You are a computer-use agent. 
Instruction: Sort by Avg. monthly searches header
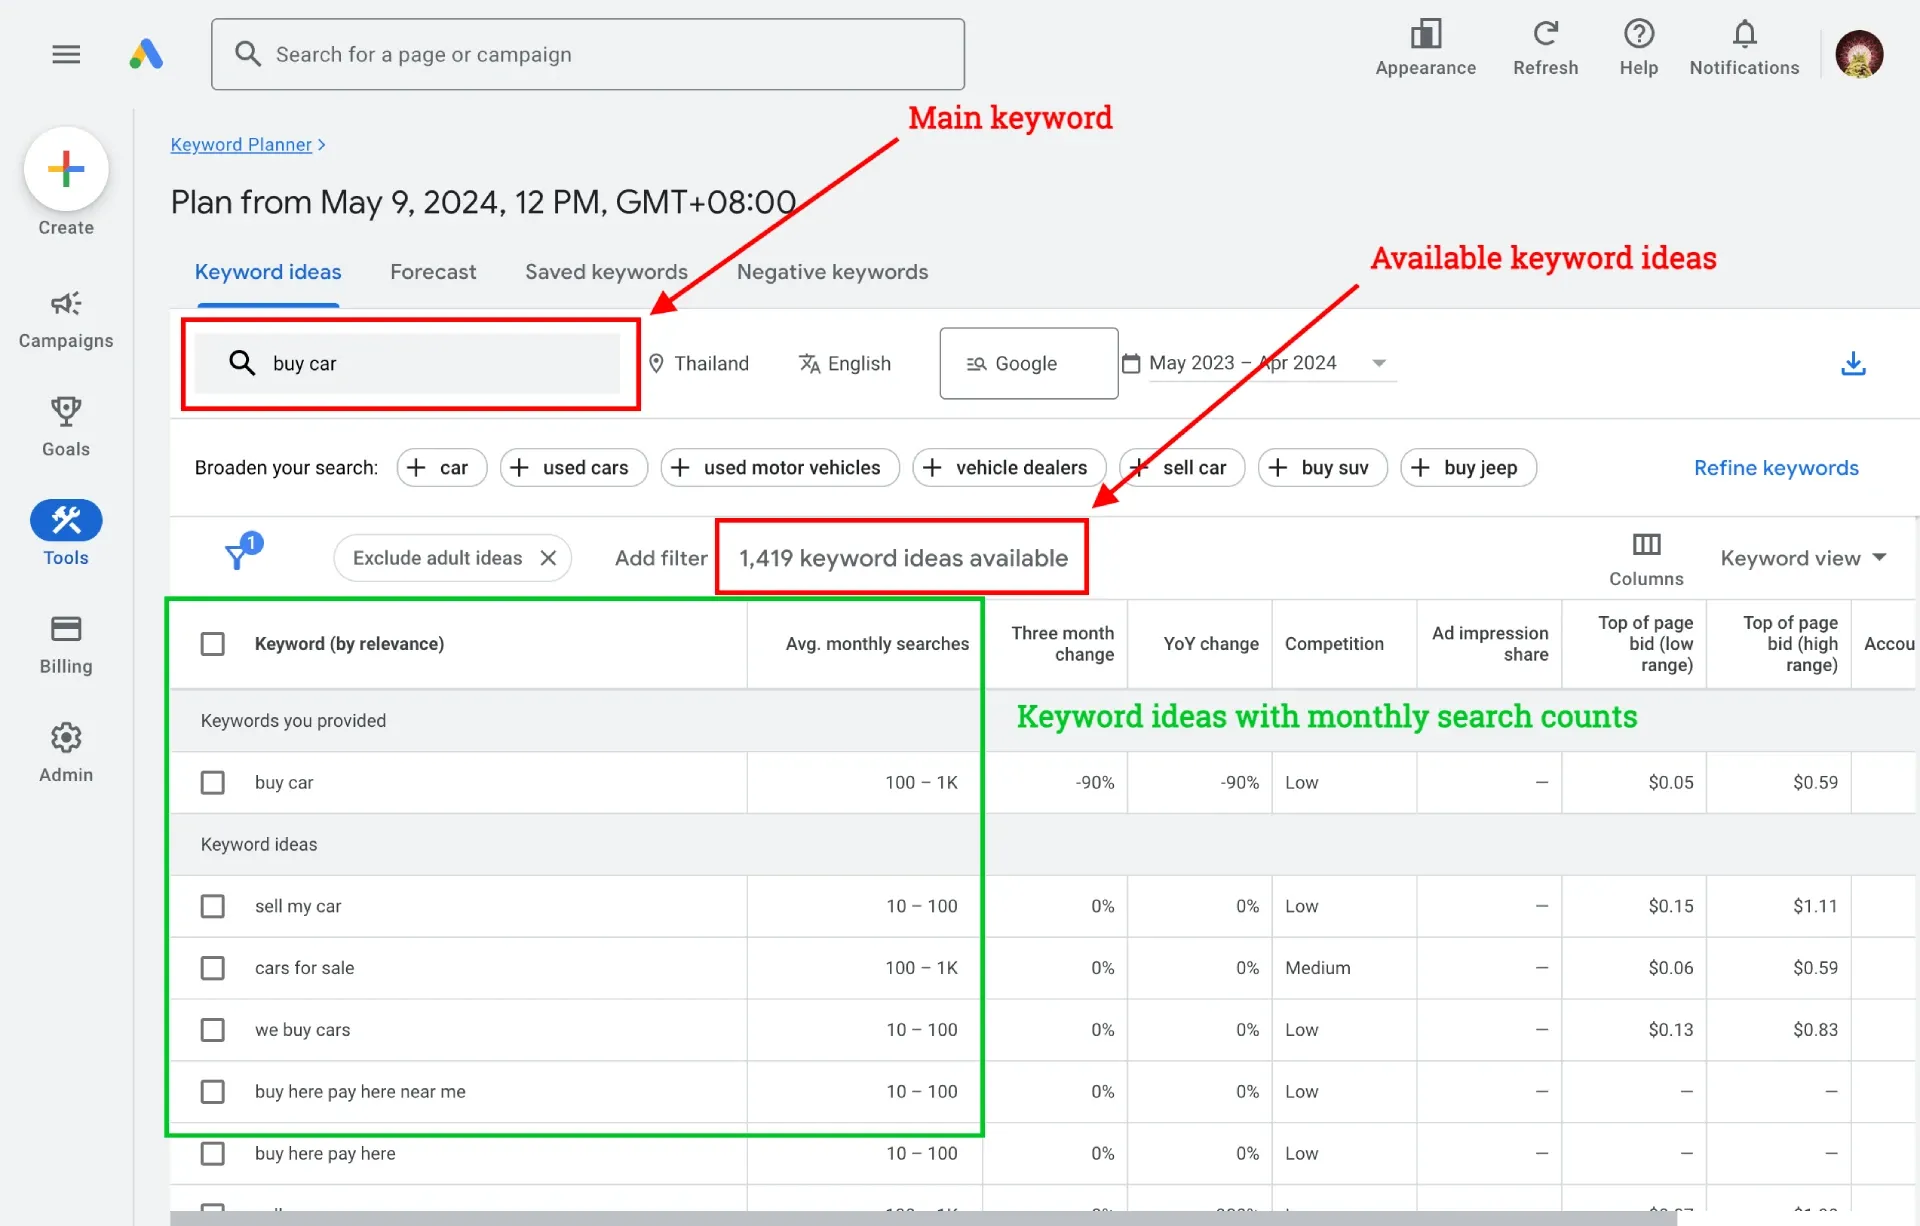point(877,644)
